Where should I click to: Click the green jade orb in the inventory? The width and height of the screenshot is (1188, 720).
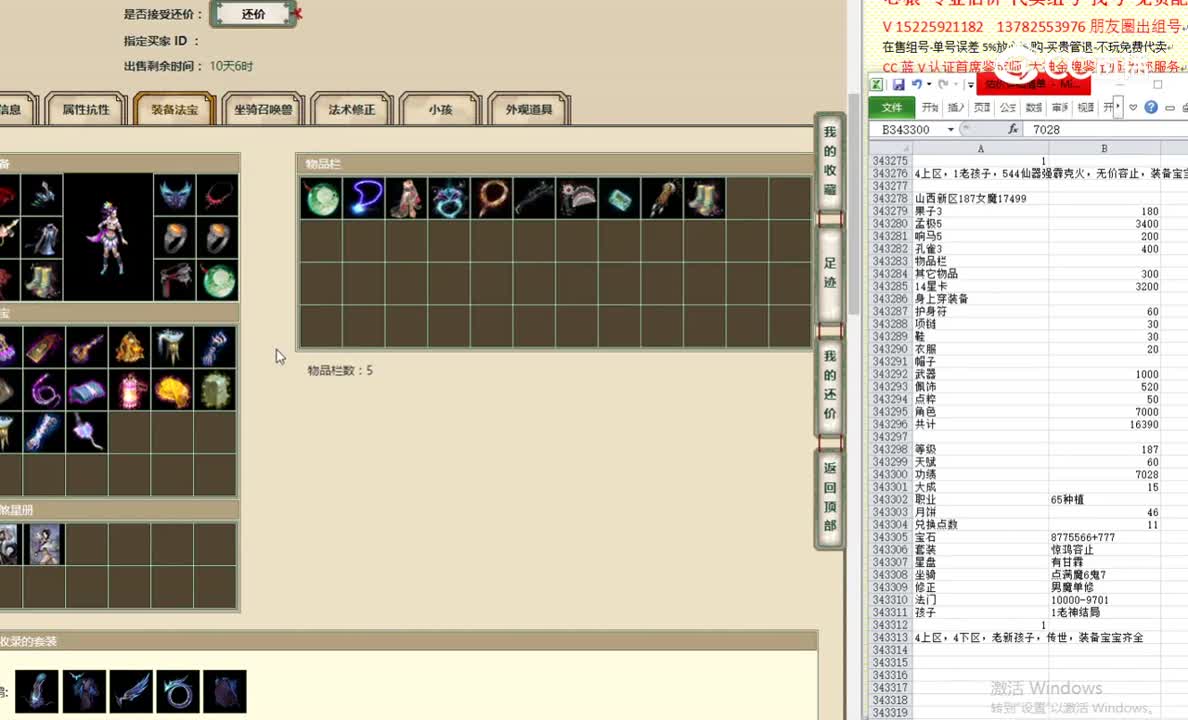322,199
